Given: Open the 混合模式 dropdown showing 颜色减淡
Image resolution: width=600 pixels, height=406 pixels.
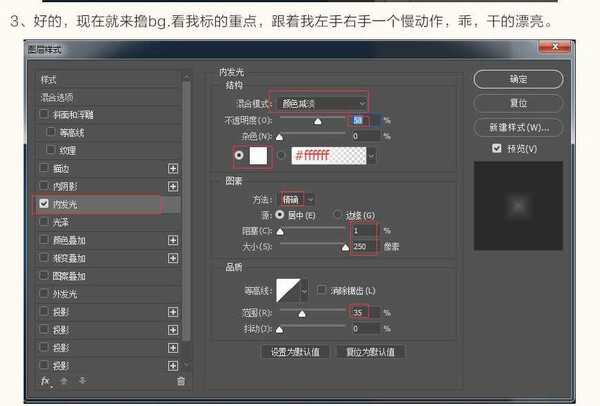Looking at the screenshot, I should click(324, 102).
